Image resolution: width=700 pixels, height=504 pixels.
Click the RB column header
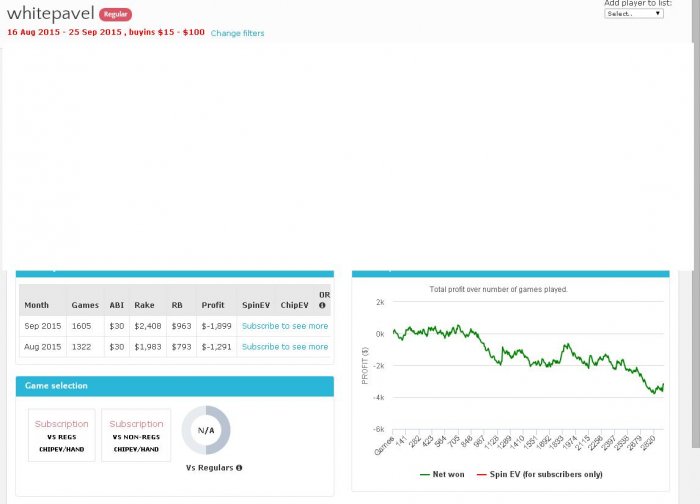[177, 305]
